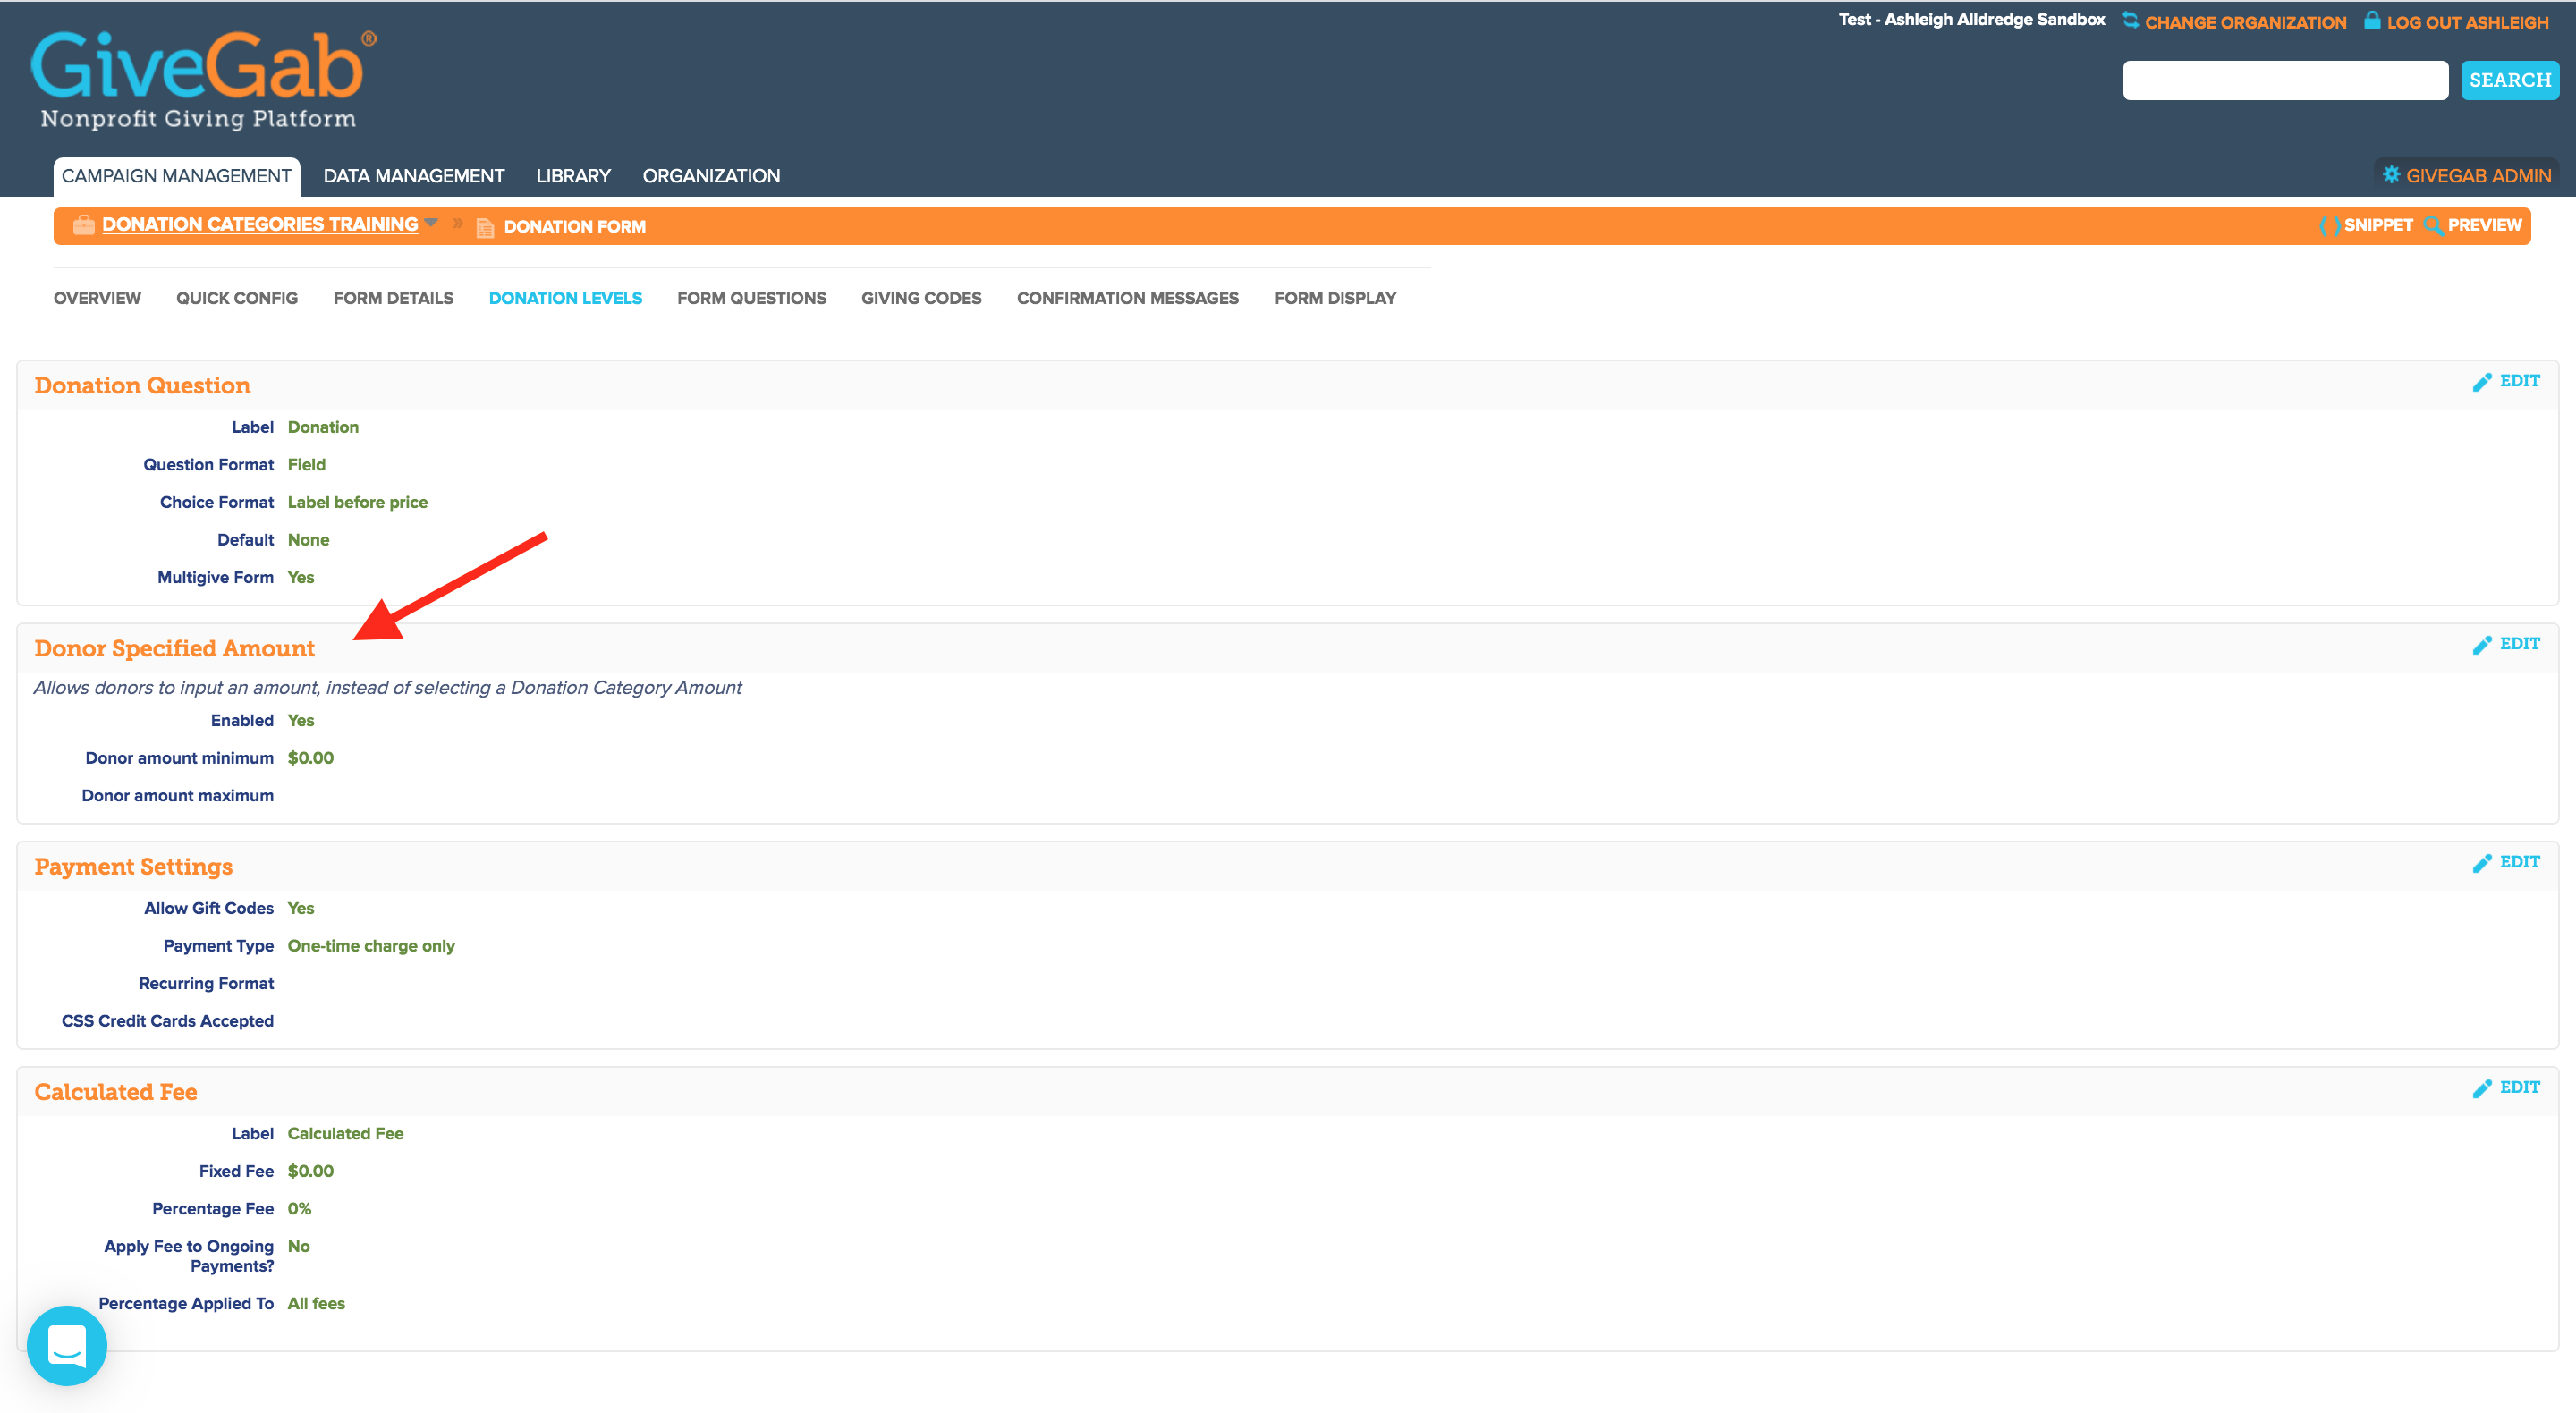Screen dimensions: 2576x1413
Task: Click the organization name 'Test - Ashleigh Alldredge Sandbox'
Action: (x=1971, y=20)
